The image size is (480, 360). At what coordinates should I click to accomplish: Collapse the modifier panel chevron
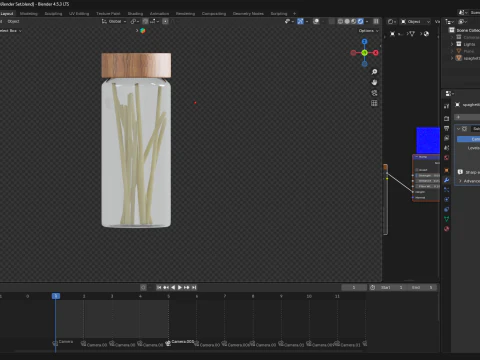tap(459, 129)
